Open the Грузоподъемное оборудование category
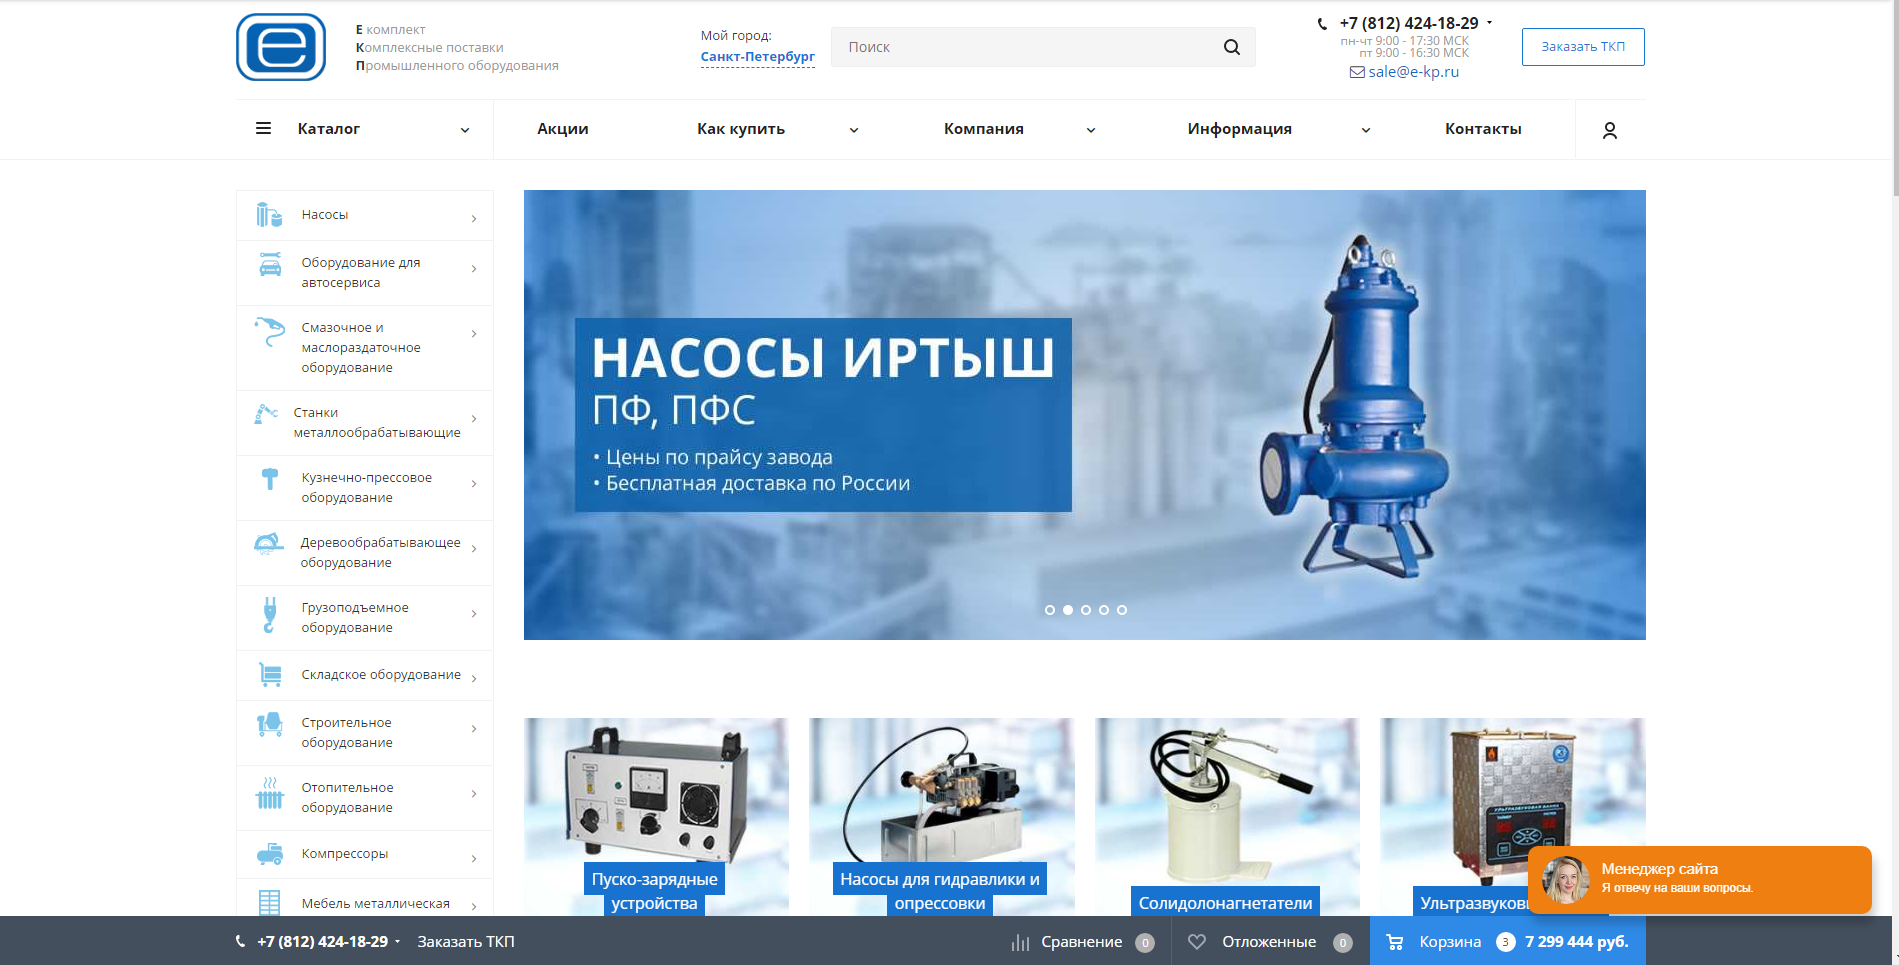 (x=365, y=618)
